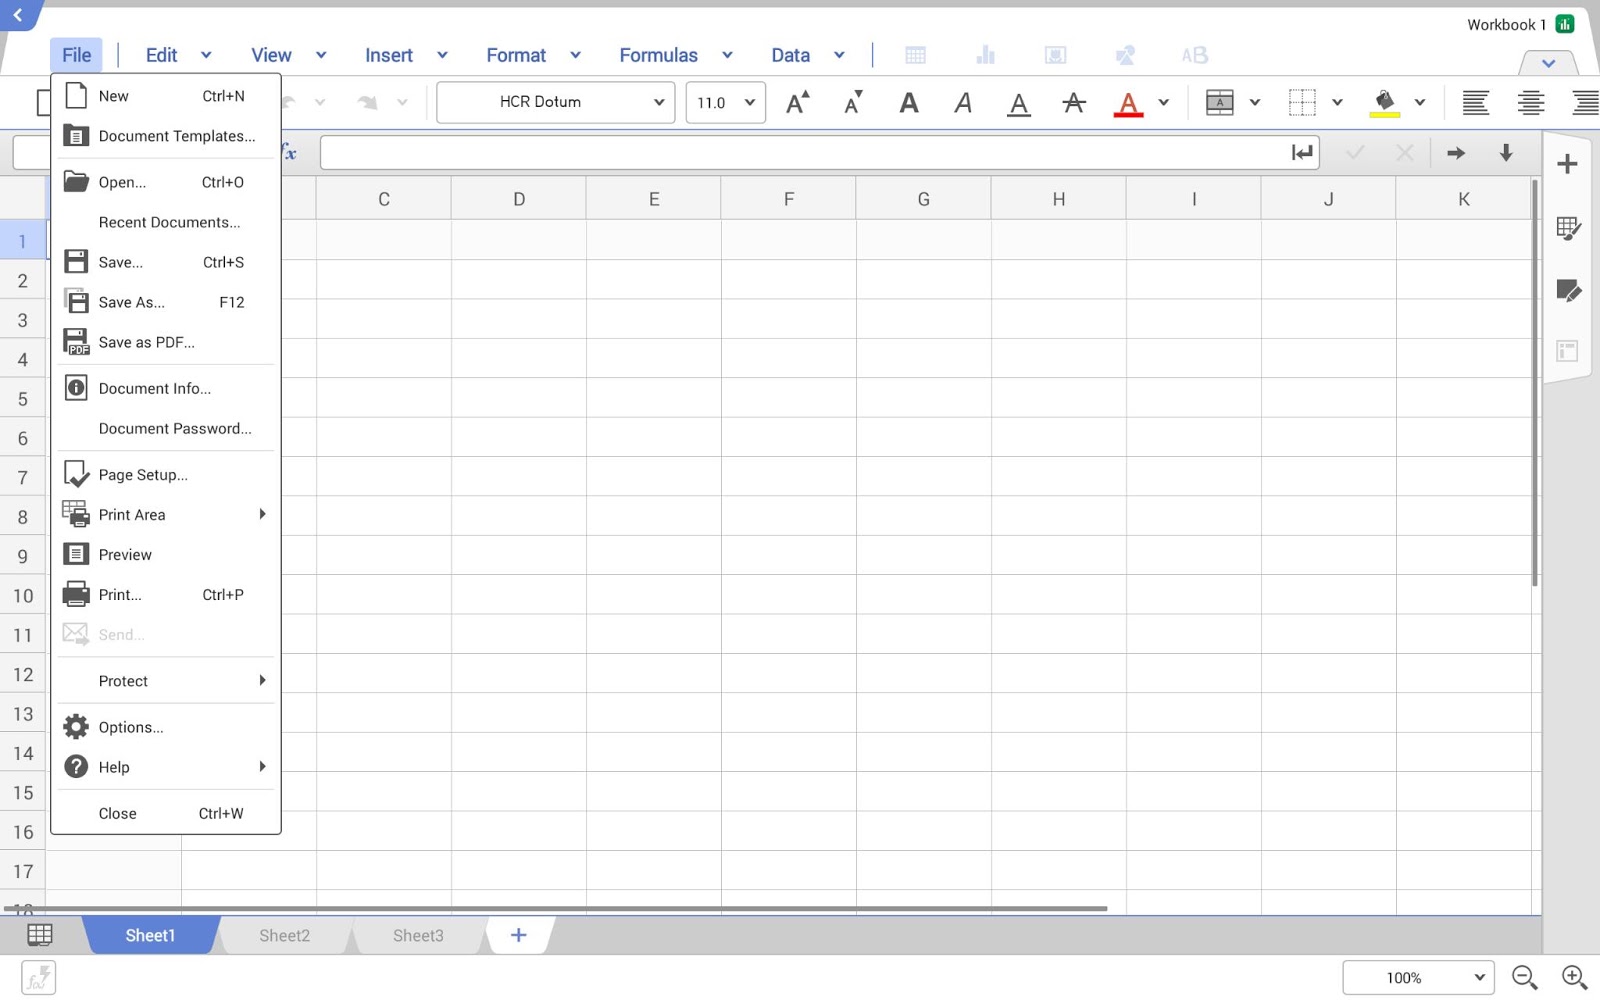The height and width of the screenshot is (1000, 1600).
Task: Toggle underline text formatting
Action: (x=1018, y=103)
